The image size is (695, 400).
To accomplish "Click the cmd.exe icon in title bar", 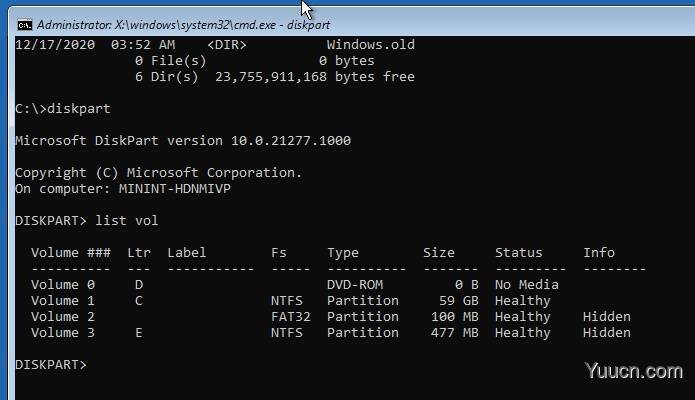I will [25, 25].
